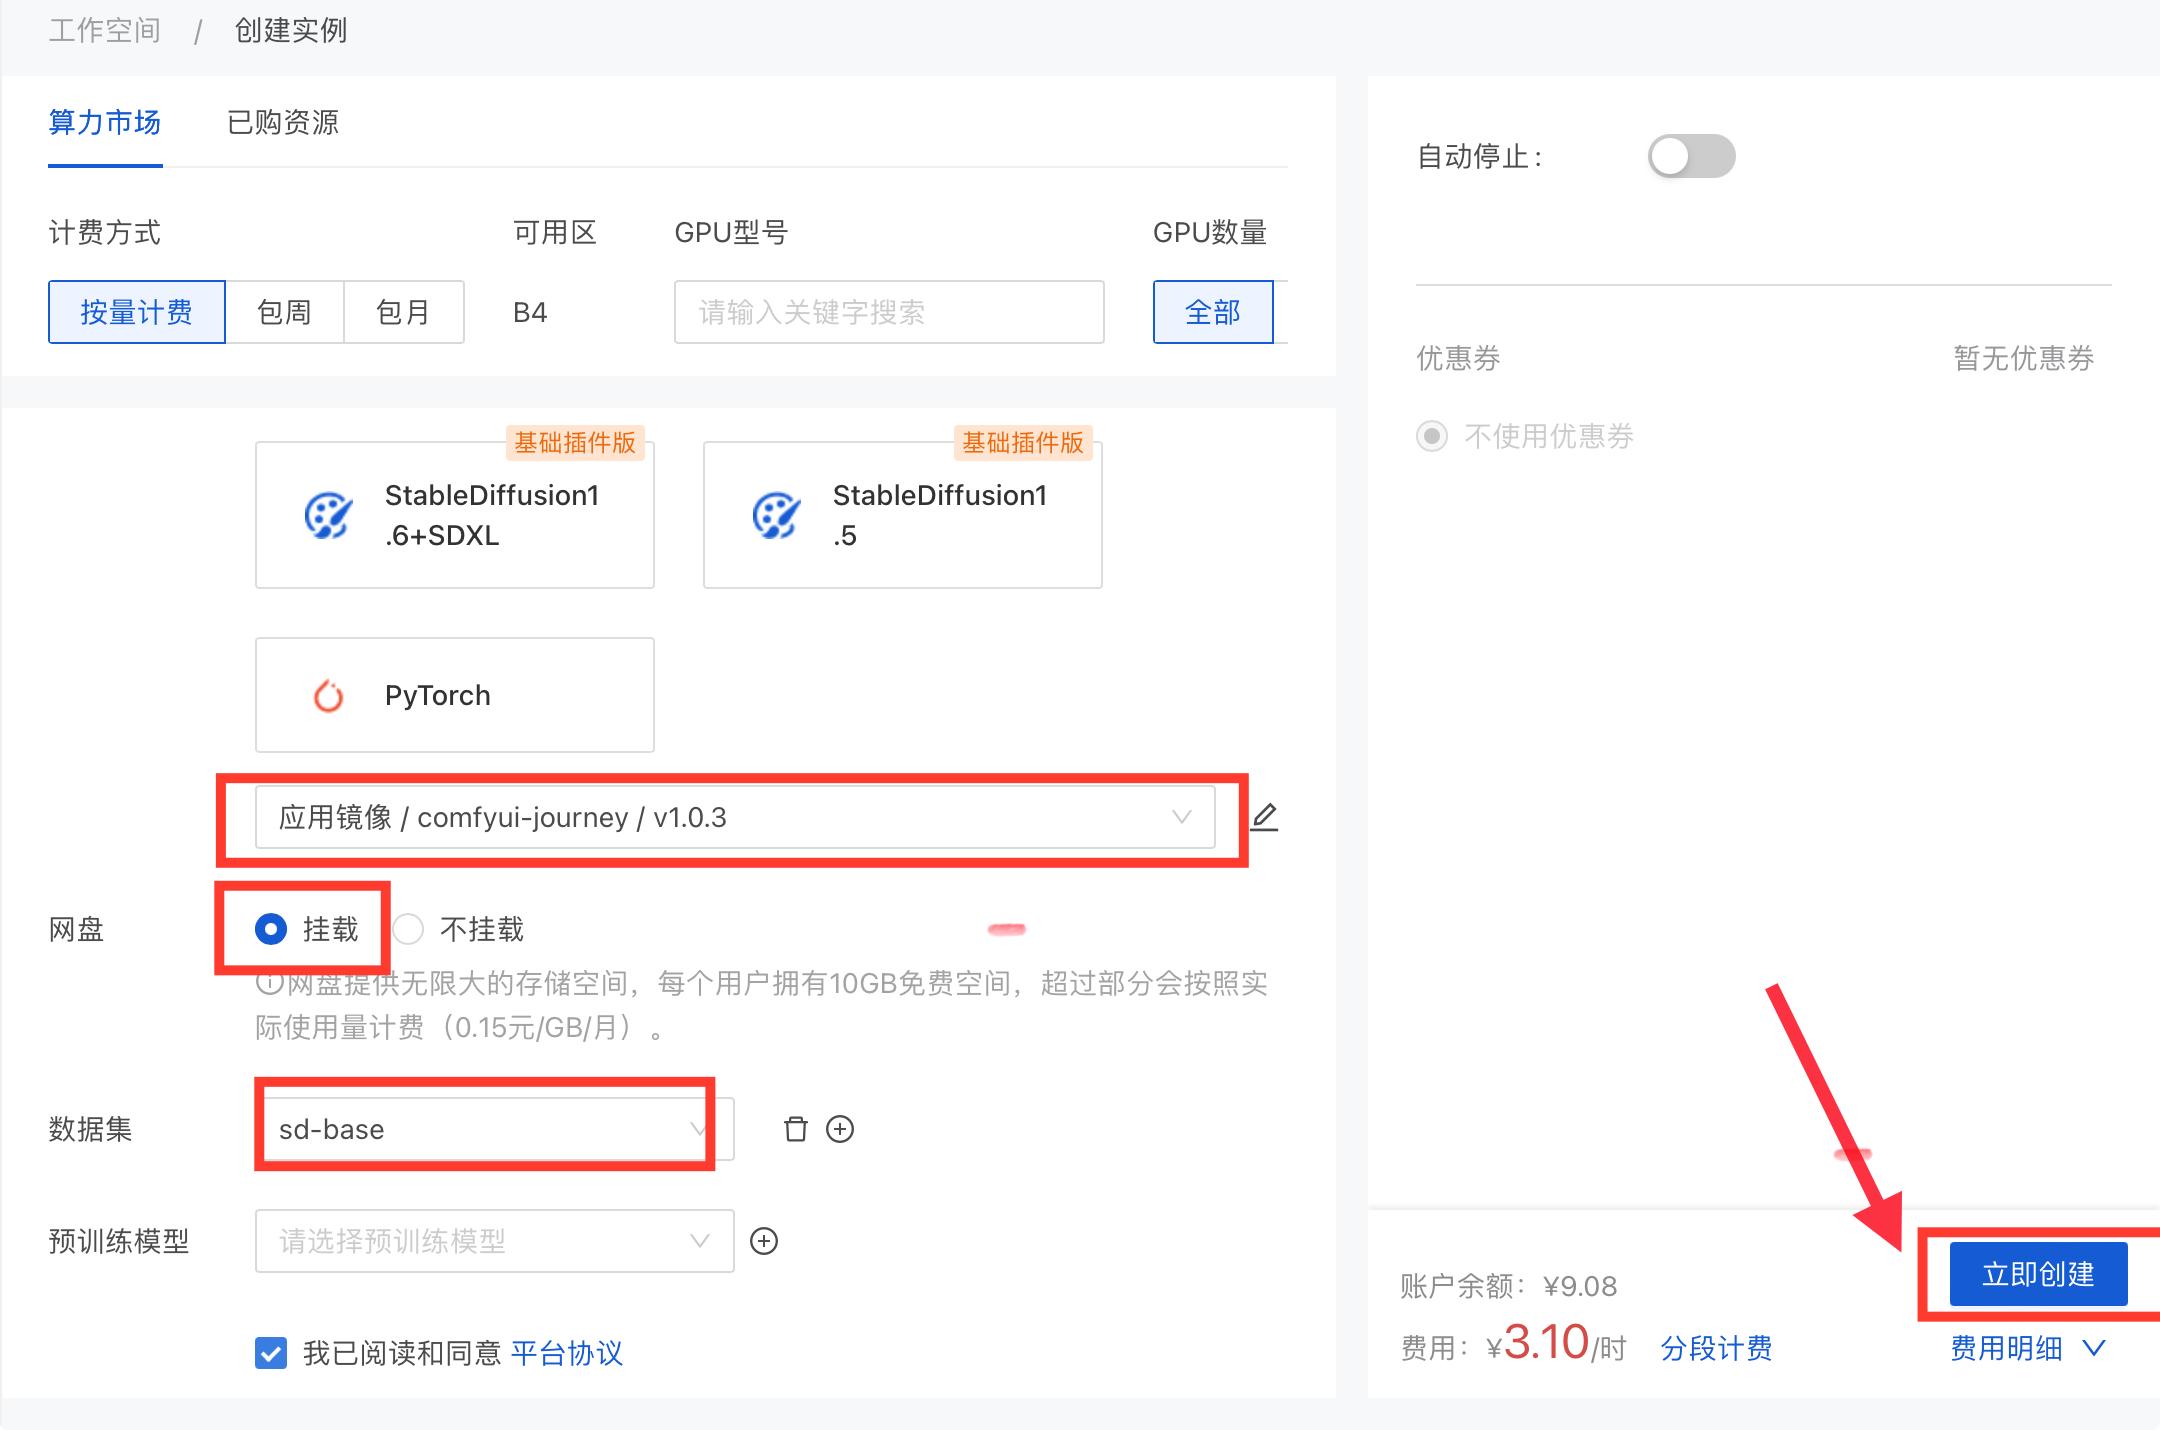
Task: Click the info icon in network disk note
Action: point(268,984)
